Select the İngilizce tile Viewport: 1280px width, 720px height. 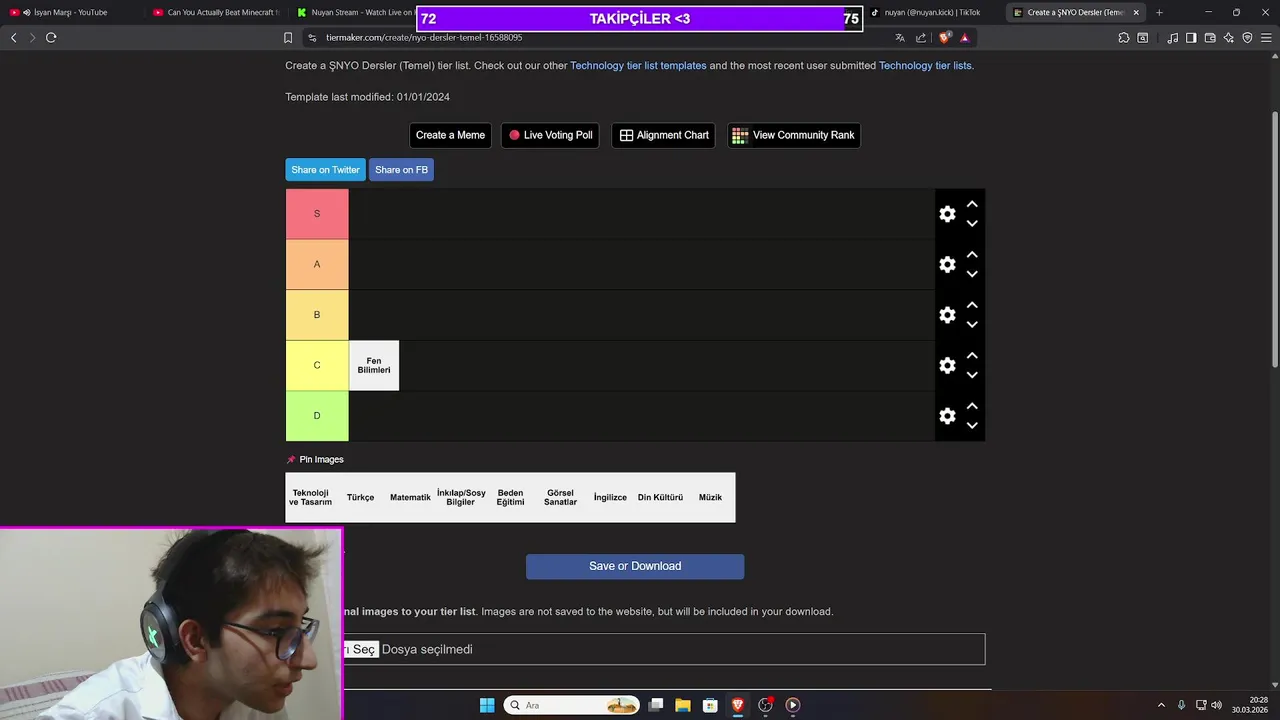pyautogui.click(x=610, y=497)
